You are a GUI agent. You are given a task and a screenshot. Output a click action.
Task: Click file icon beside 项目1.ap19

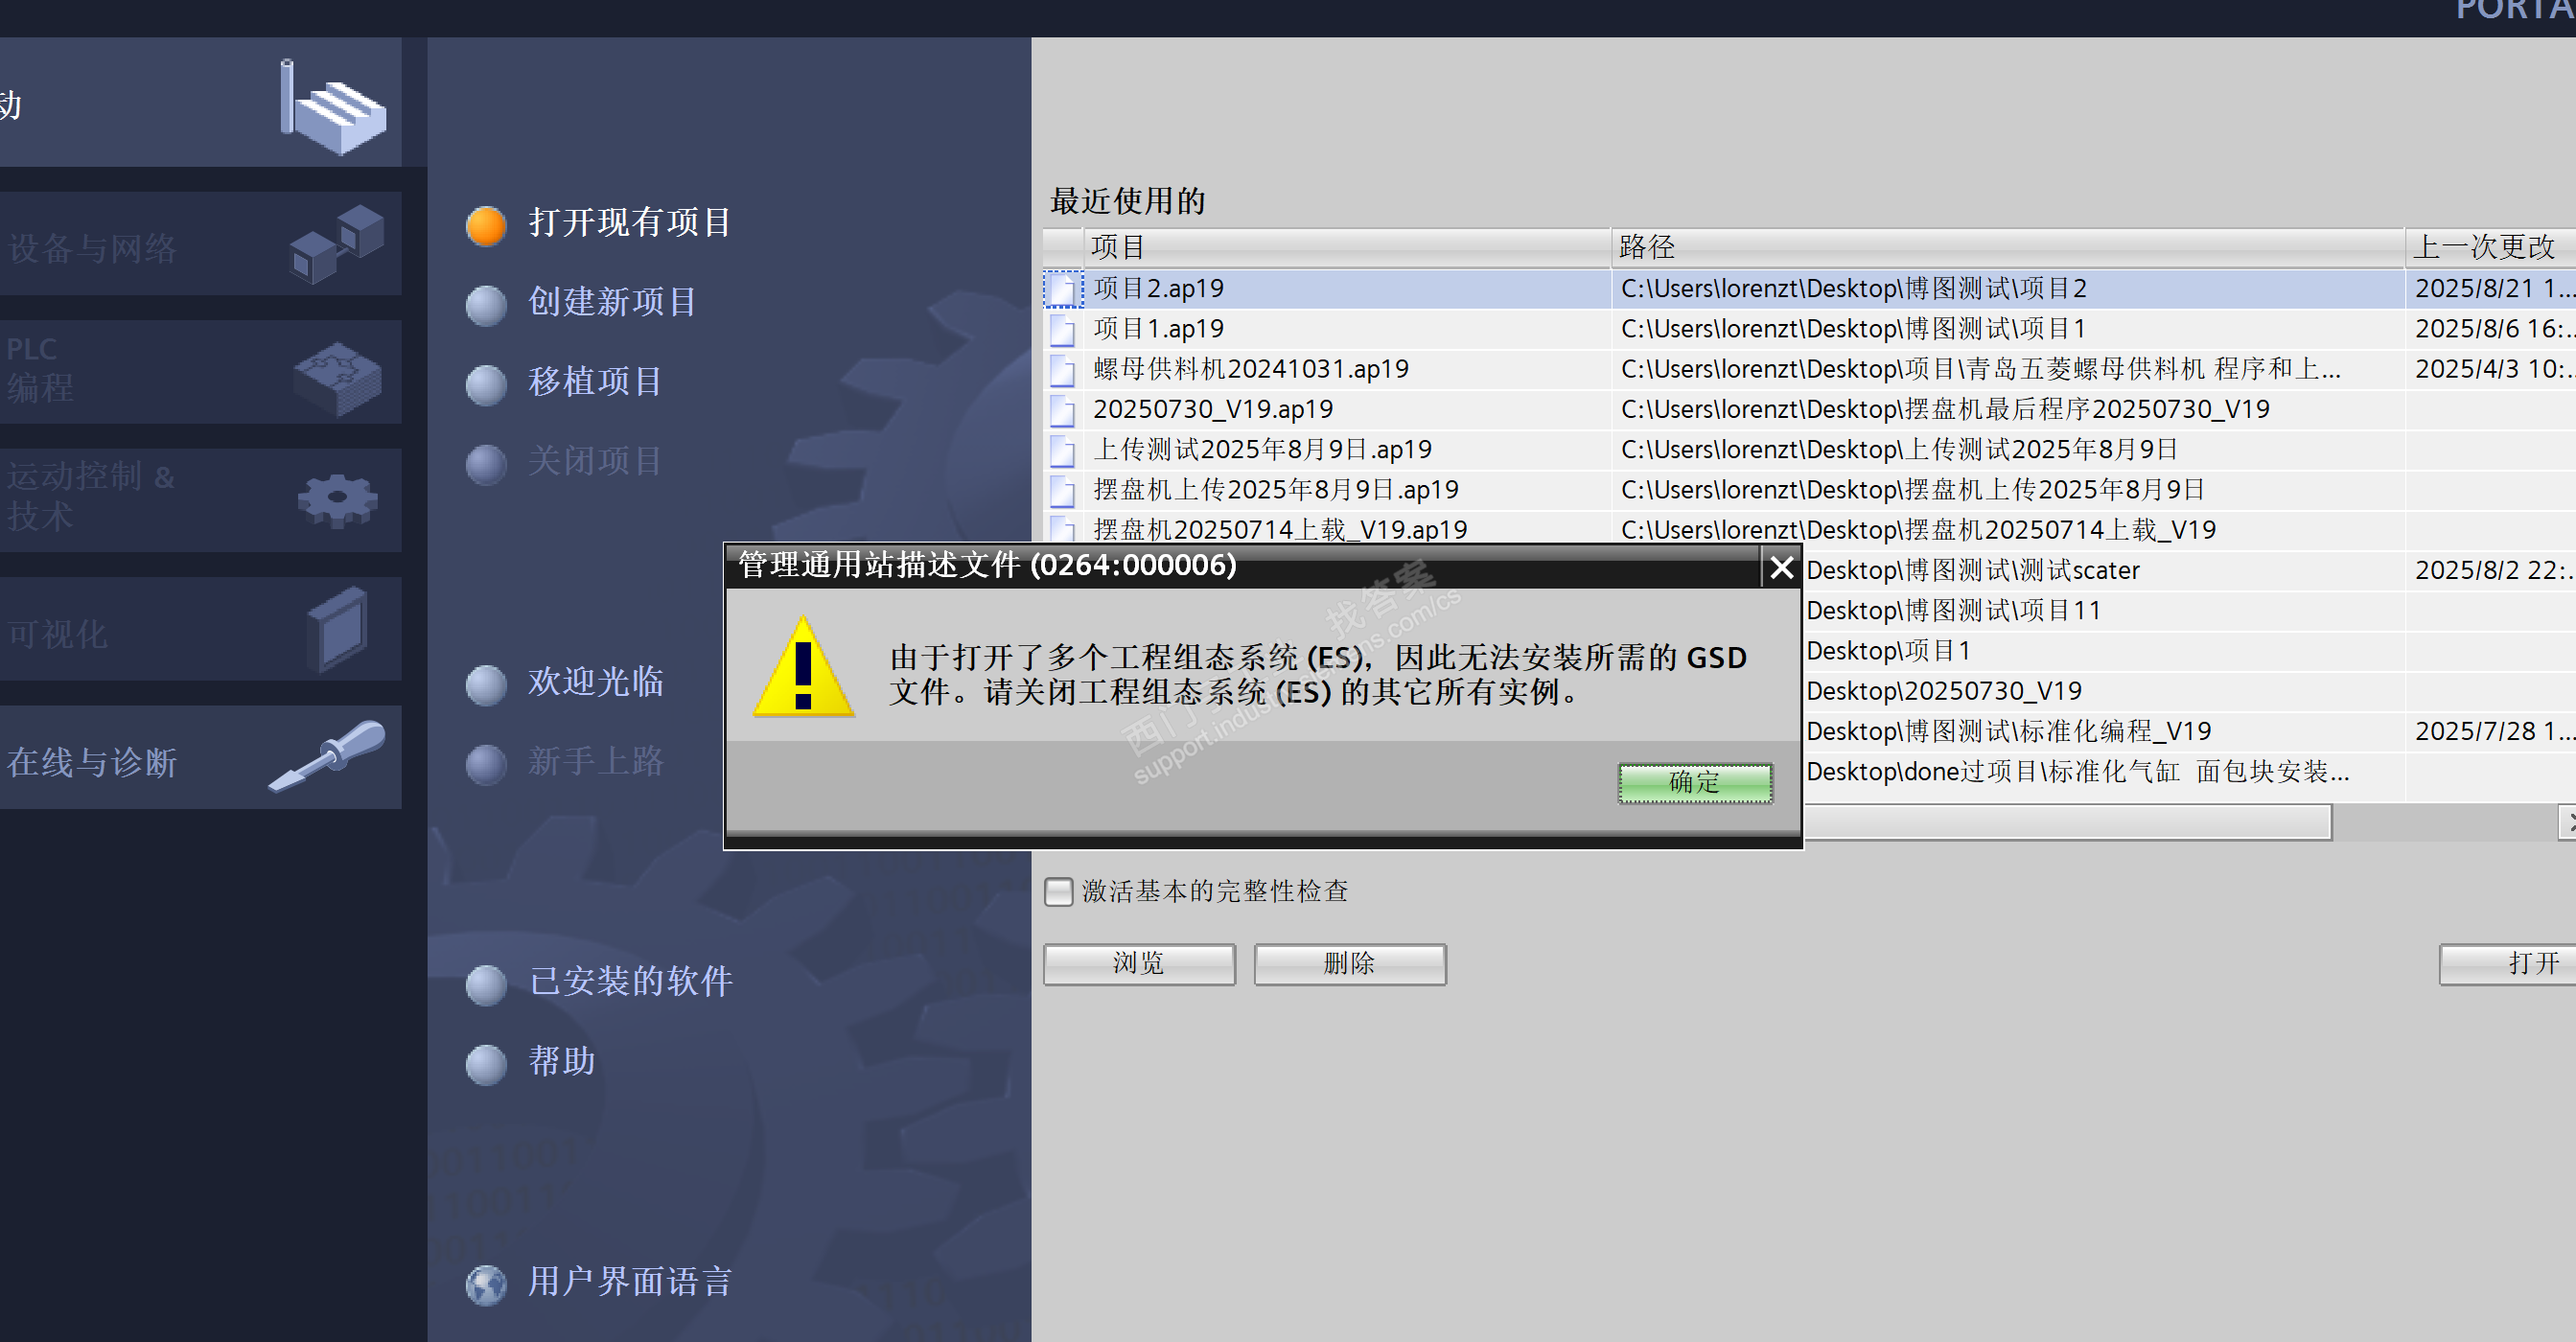click(1062, 329)
